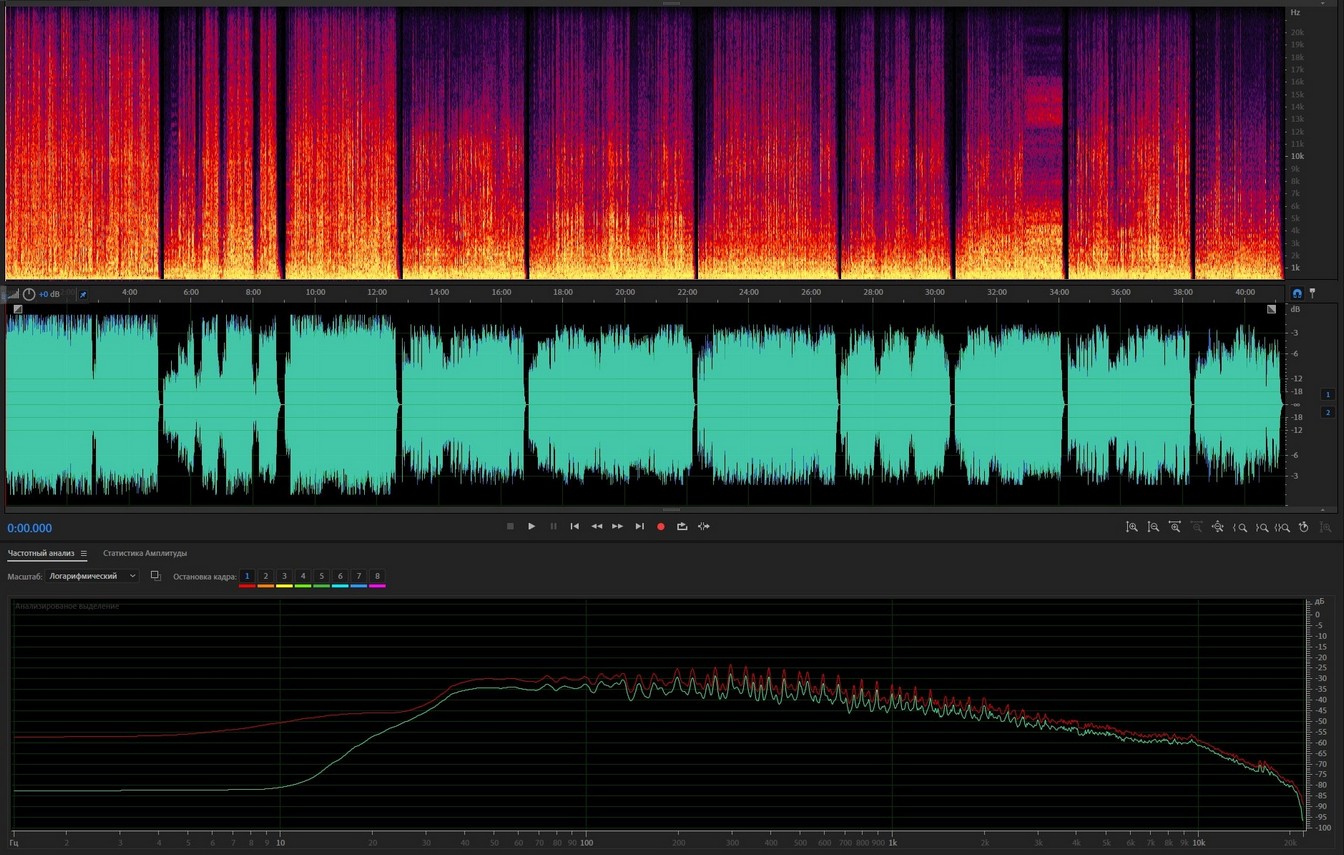This screenshot has height=855, width=1344.
Task: Select the Частотный анализ tab
Action: tap(42, 553)
